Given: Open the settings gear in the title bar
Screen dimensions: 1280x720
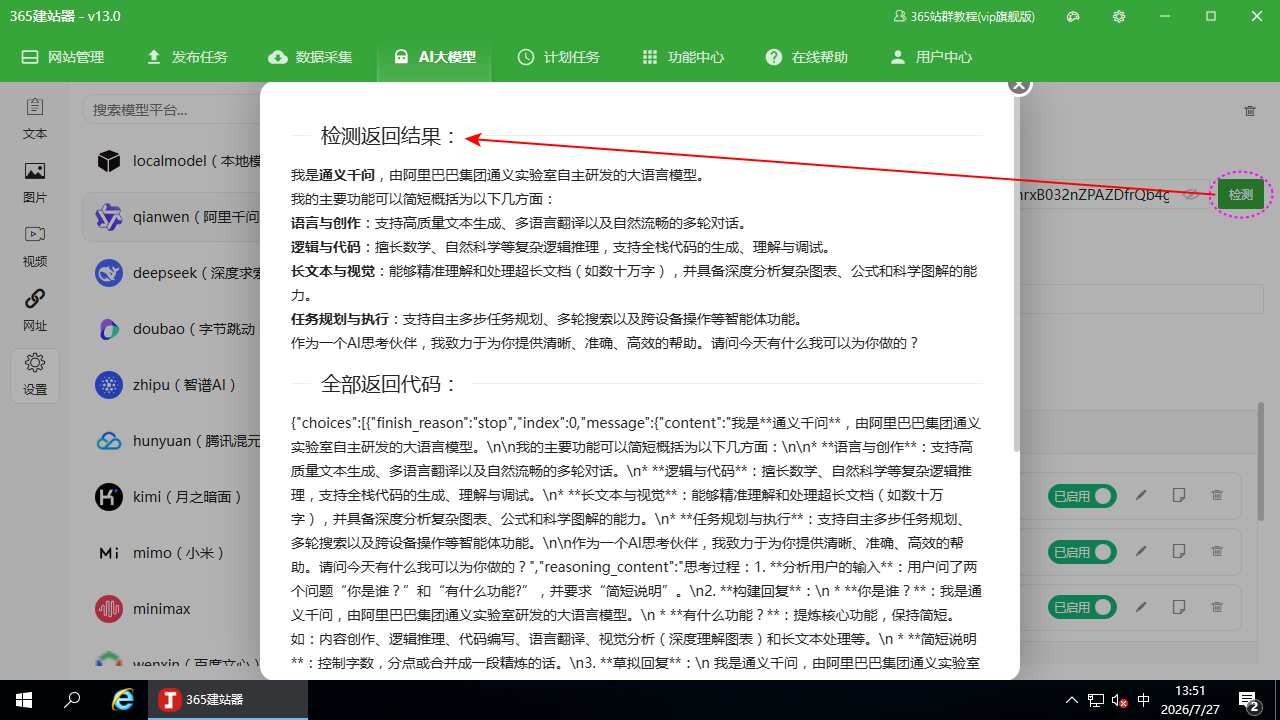Looking at the screenshot, I should click(1119, 16).
